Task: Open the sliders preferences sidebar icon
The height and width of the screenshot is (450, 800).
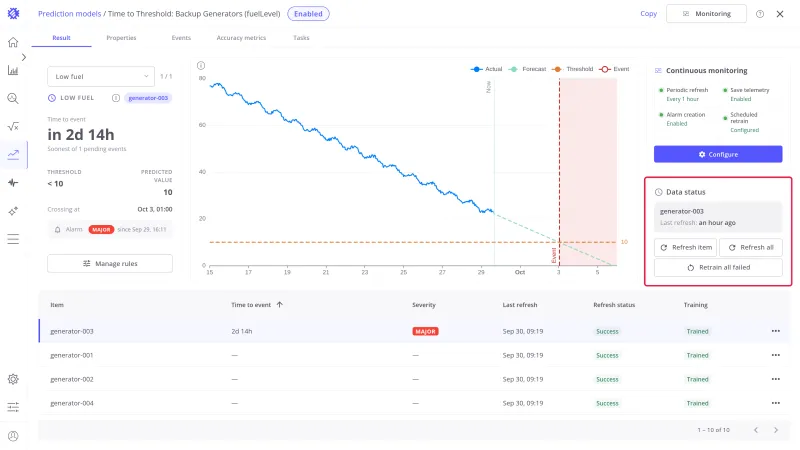Action: (13, 407)
